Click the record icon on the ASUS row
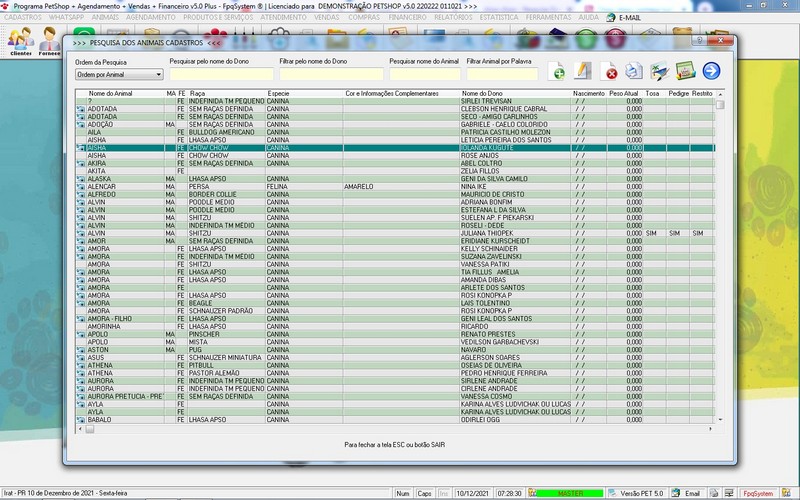Image resolution: width=800 pixels, height=500 pixels. click(81, 358)
